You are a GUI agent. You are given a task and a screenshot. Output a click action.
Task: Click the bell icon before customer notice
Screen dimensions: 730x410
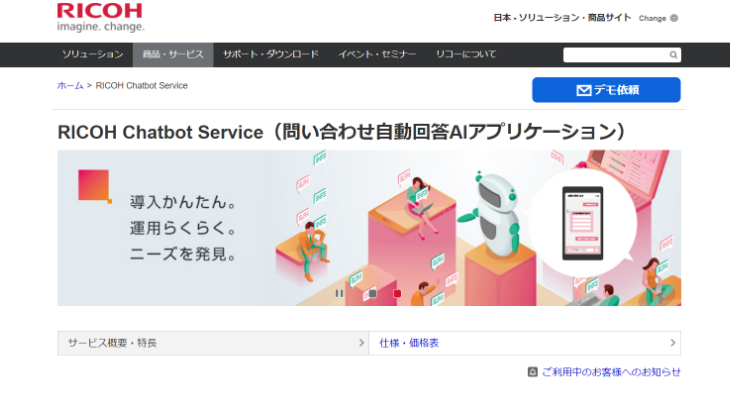[533, 372]
